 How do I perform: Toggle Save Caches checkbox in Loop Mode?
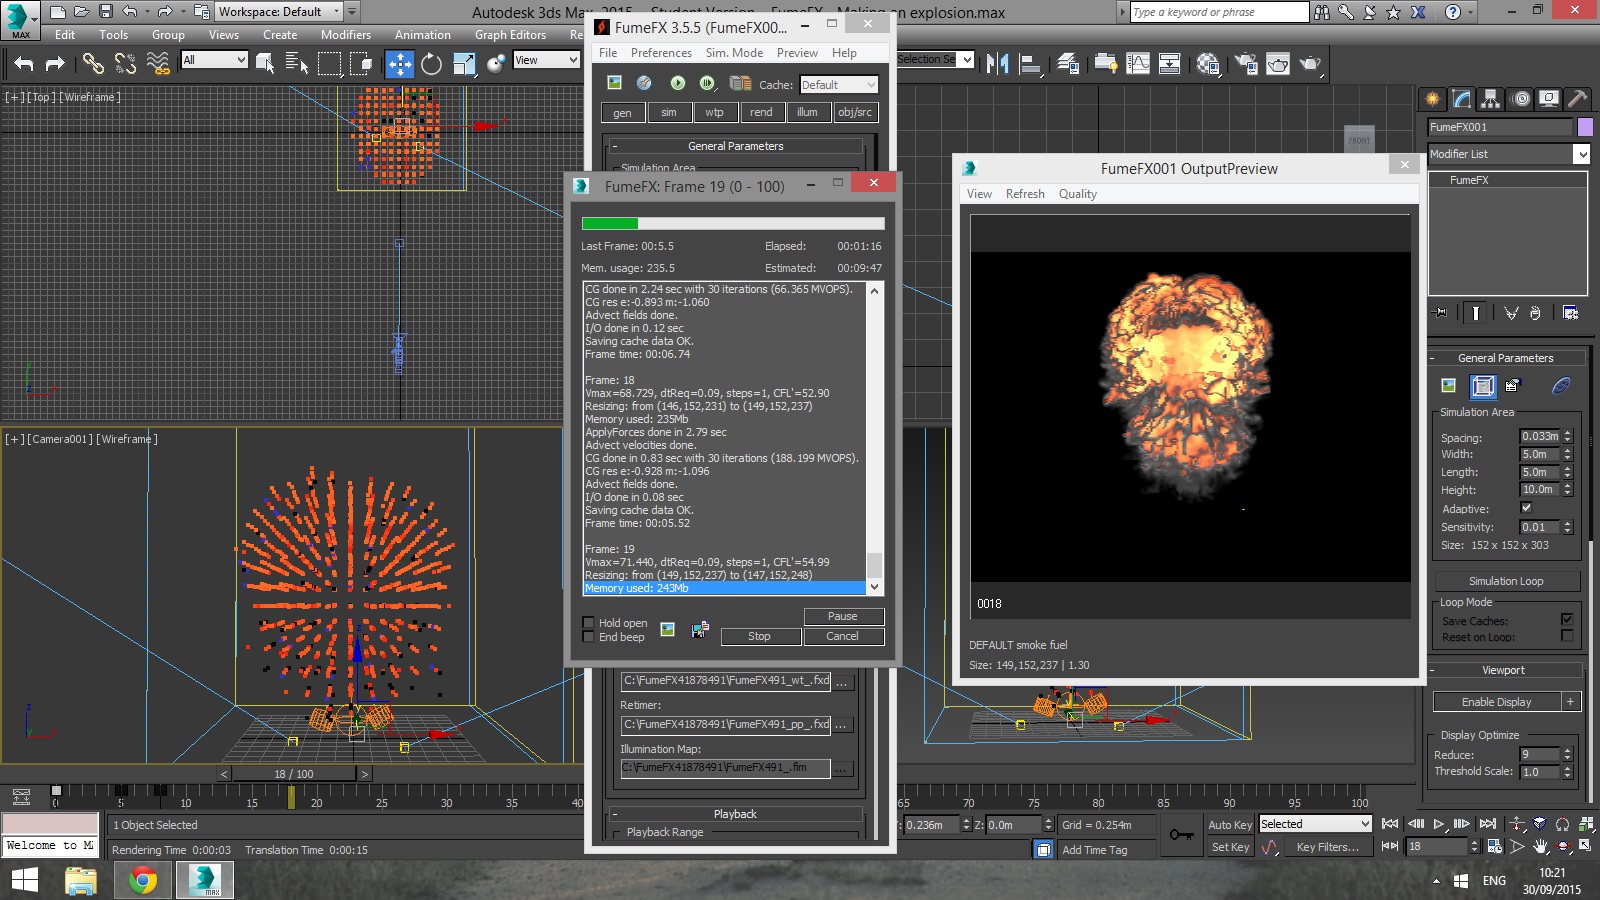click(x=1567, y=620)
